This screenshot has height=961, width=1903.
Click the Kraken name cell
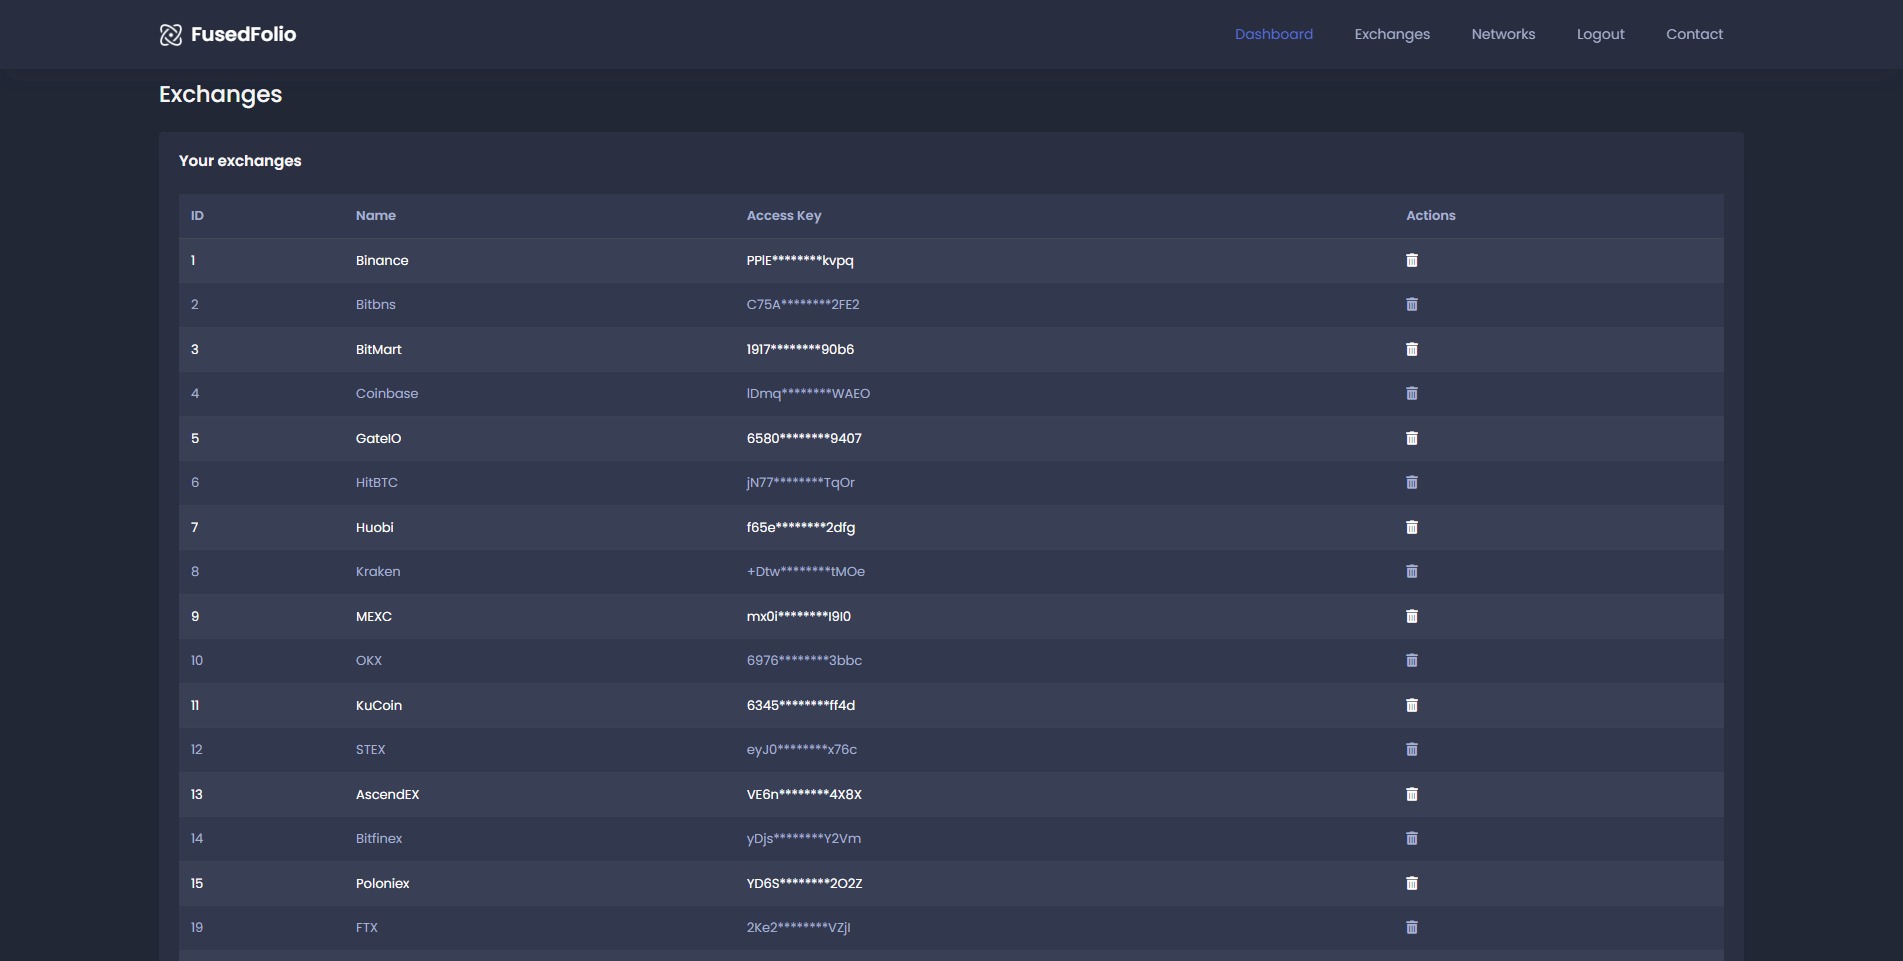click(378, 572)
